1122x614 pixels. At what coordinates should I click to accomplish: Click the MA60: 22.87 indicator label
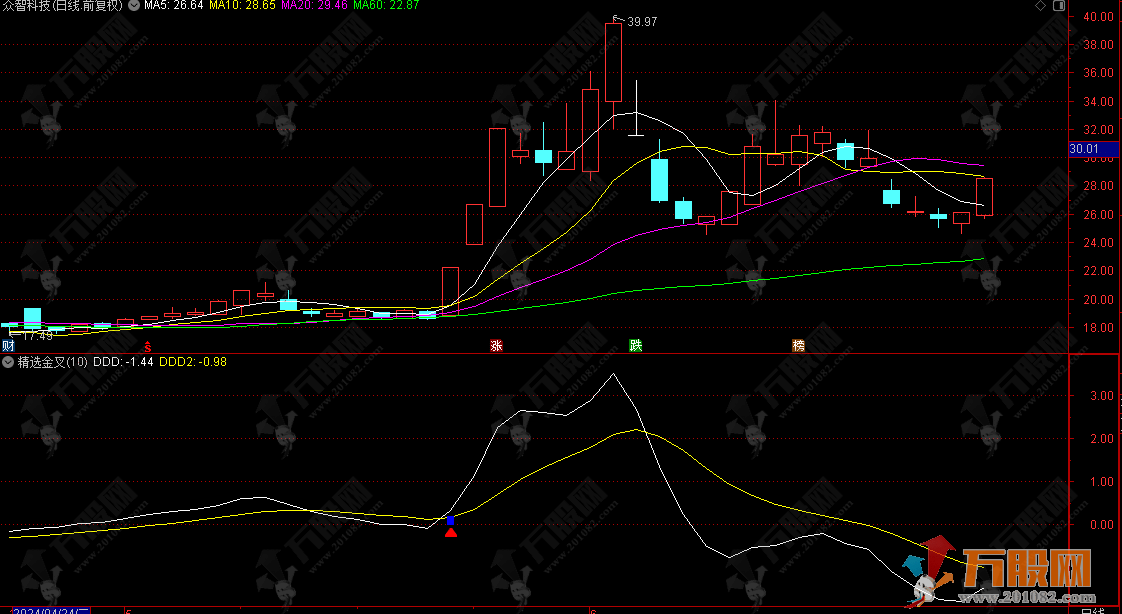pos(386,6)
